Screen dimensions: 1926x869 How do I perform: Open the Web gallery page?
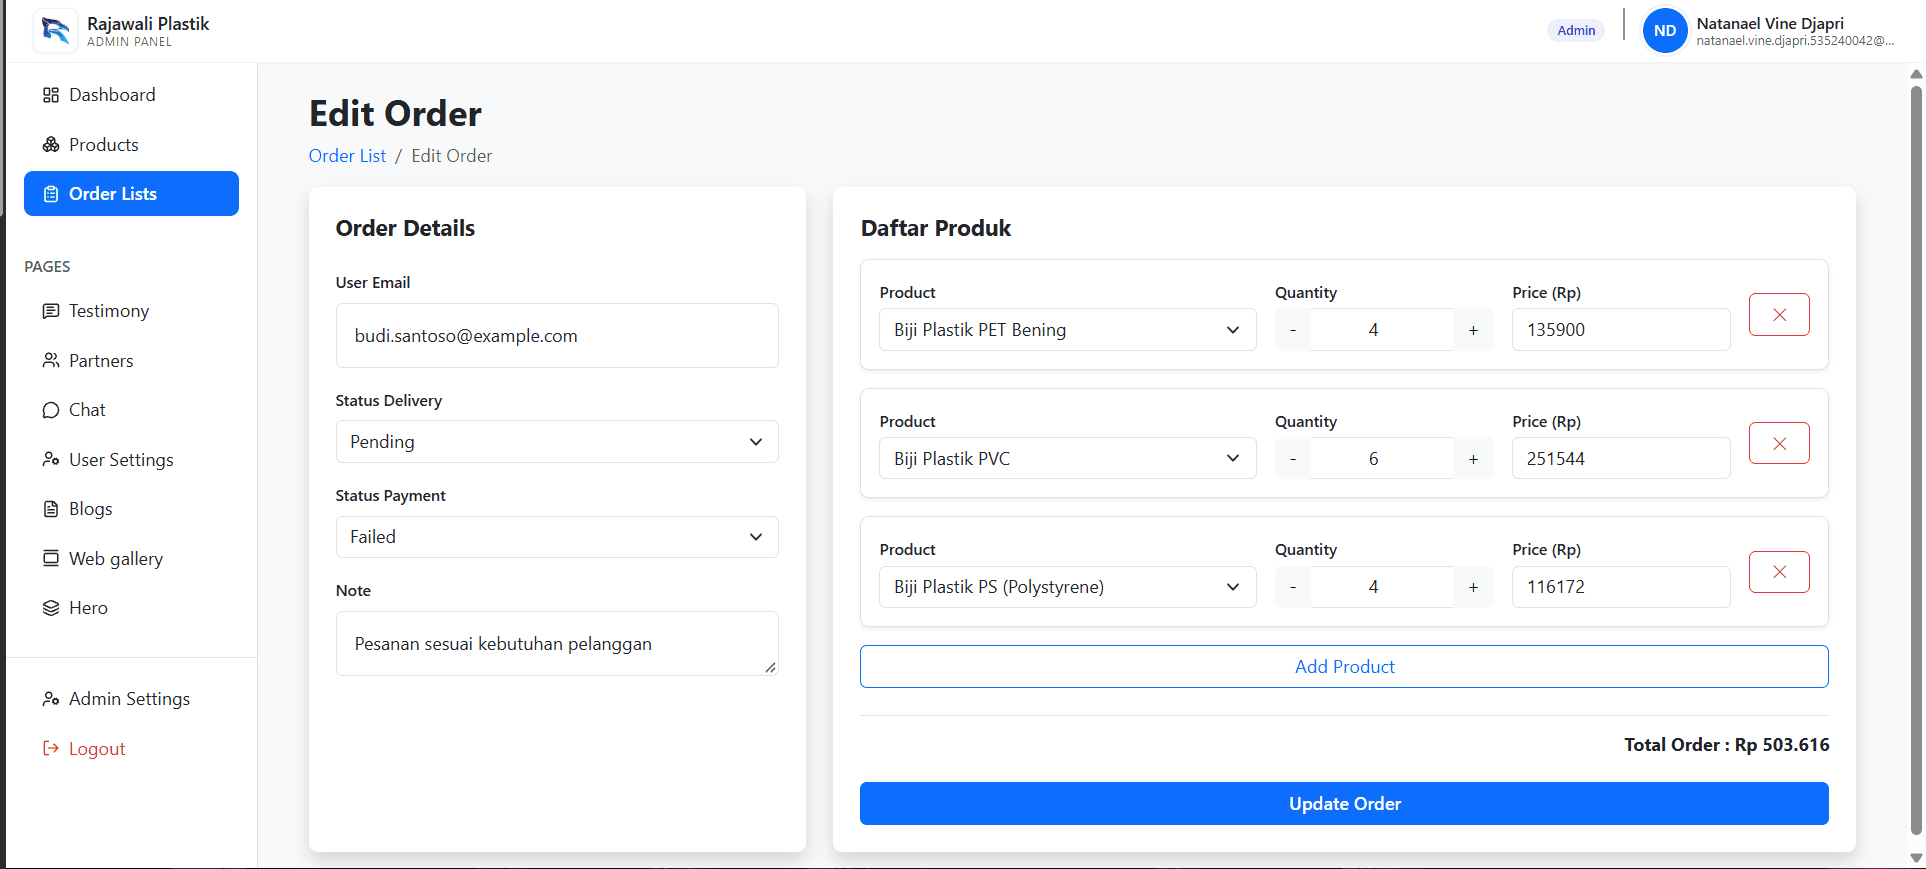pos(131,559)
